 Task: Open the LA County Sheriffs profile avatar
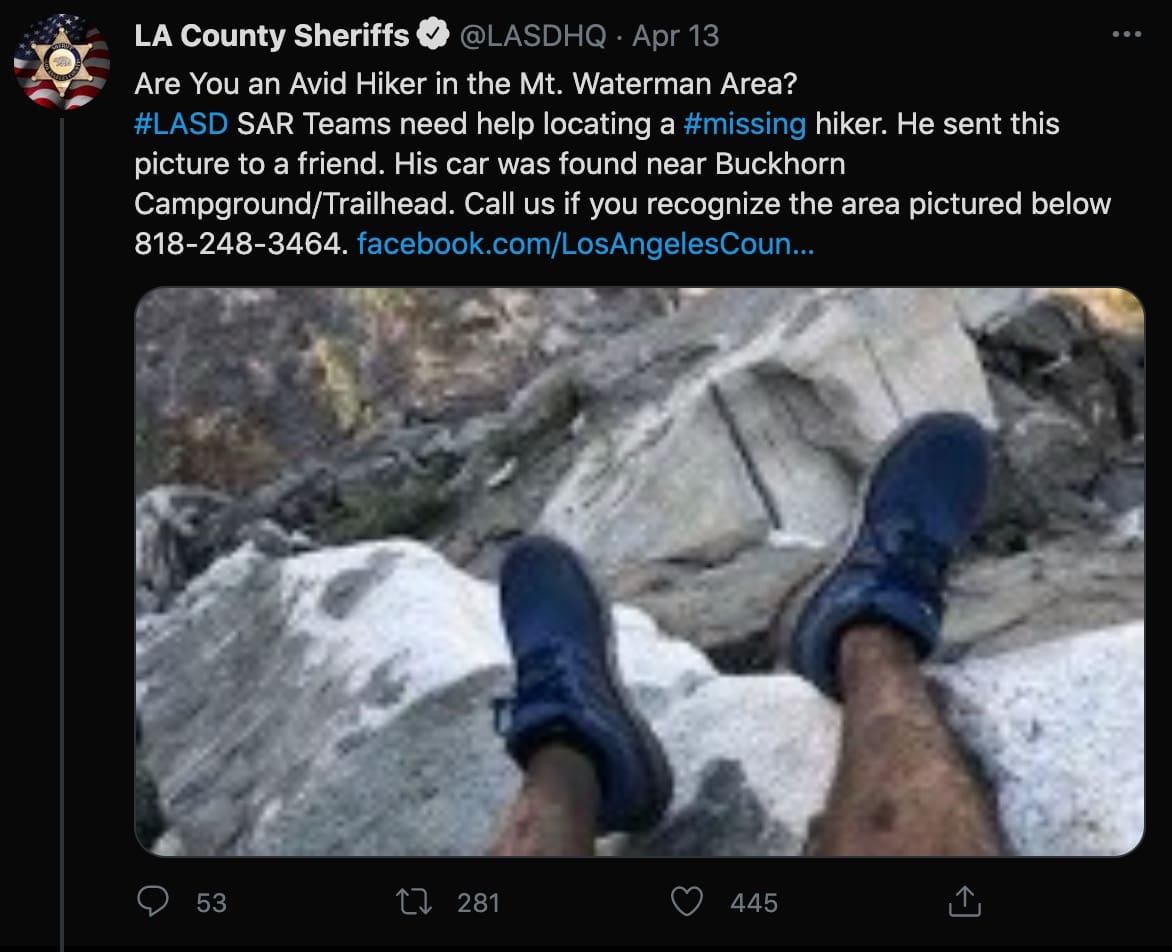(x=61, y=62)
